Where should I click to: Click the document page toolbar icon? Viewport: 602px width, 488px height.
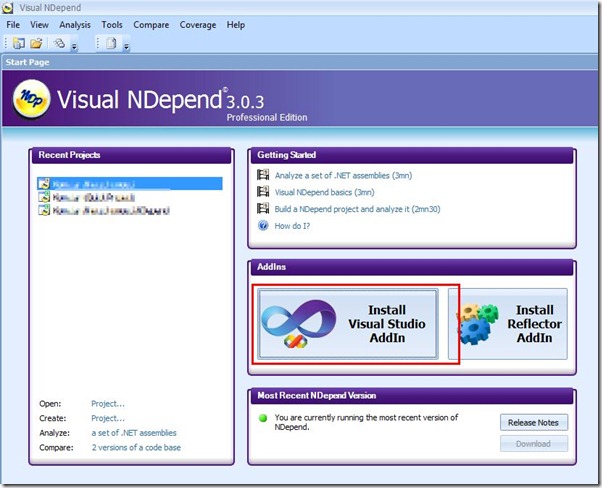(x=111, y=43)
